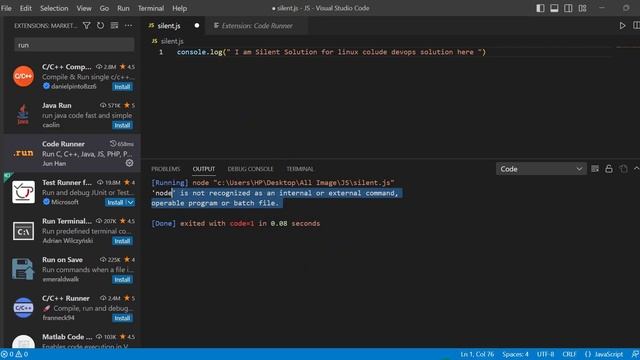Toggle secondary side bar layout icon
Viewport: 640px width, 360px height.
click(568, 8)
